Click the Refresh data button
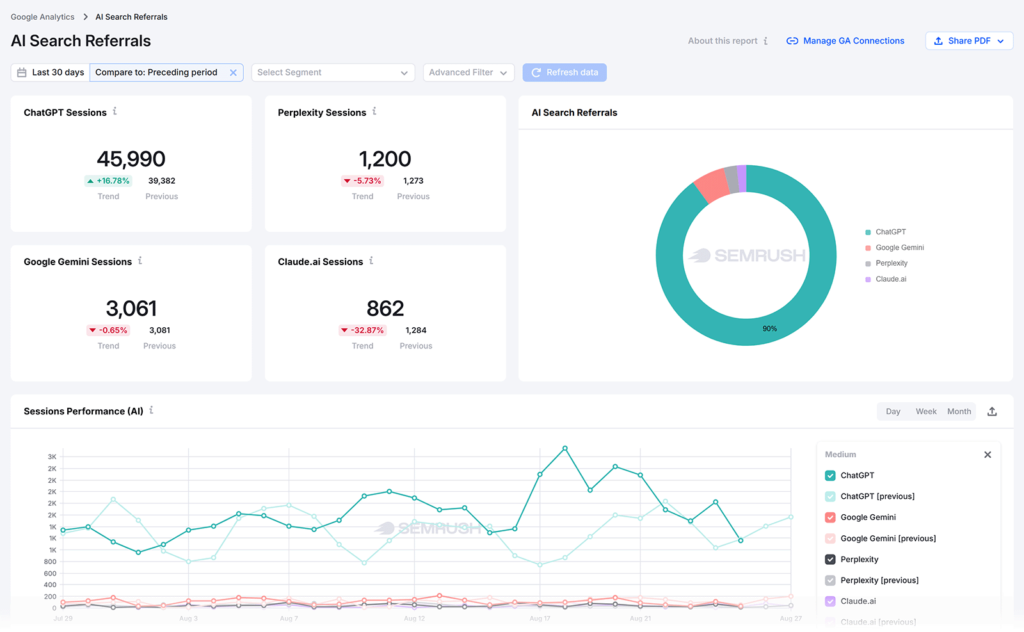Viewport: 1024px width, 632px height. click(x=564, y=72)
